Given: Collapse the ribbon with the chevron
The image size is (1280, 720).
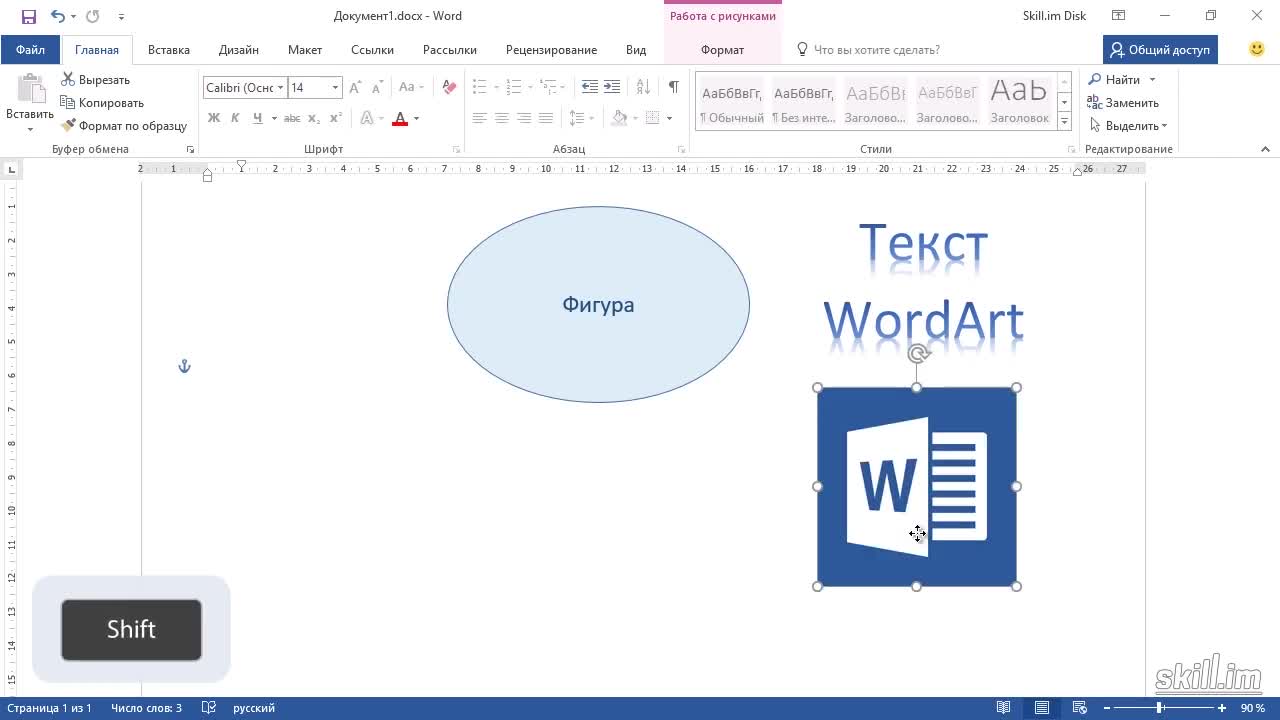Looking at the screenshot, I should point(1265,149).
